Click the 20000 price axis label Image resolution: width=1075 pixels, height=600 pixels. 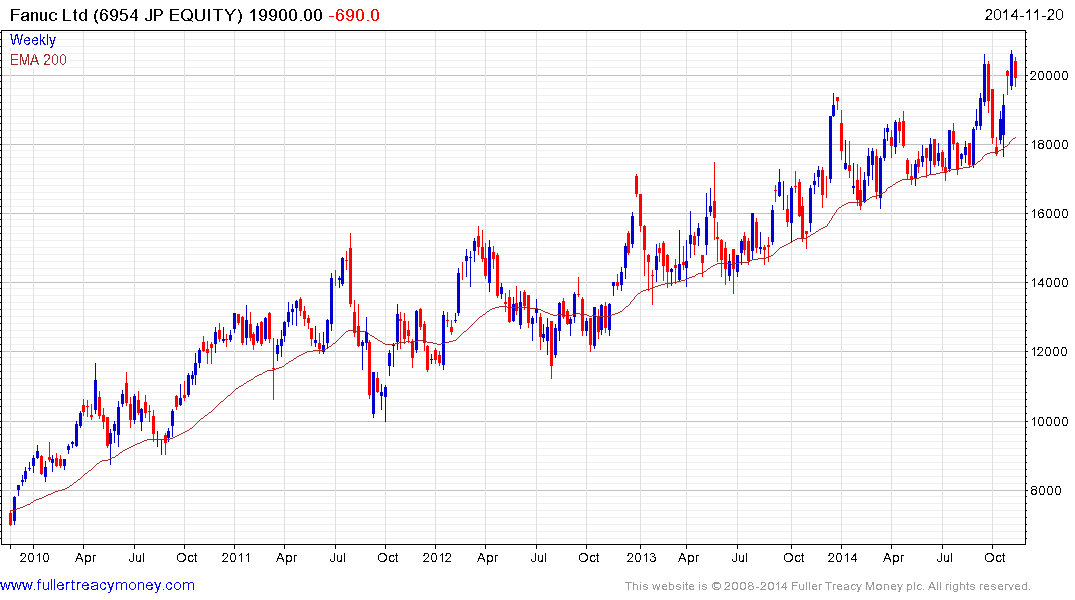(x=1049, y=75)
